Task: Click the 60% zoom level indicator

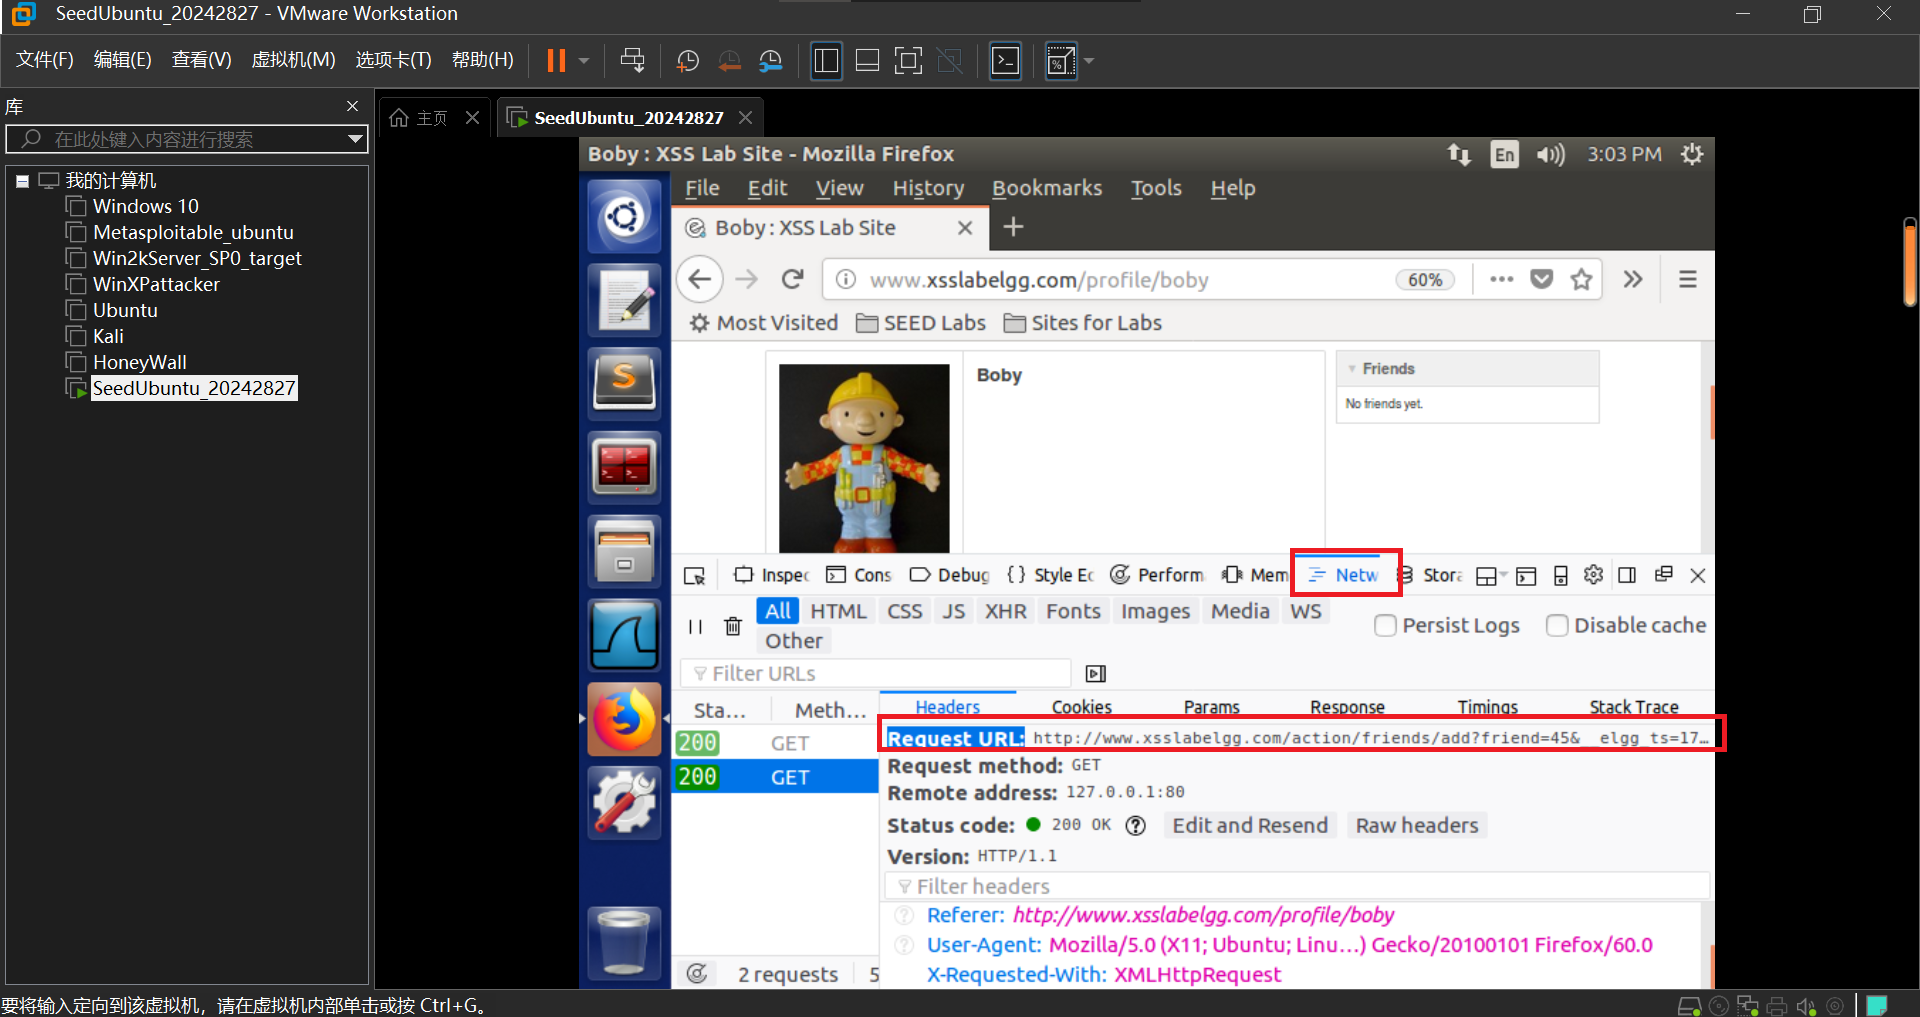Action: pyautogui.click(x=1425, y=280)
